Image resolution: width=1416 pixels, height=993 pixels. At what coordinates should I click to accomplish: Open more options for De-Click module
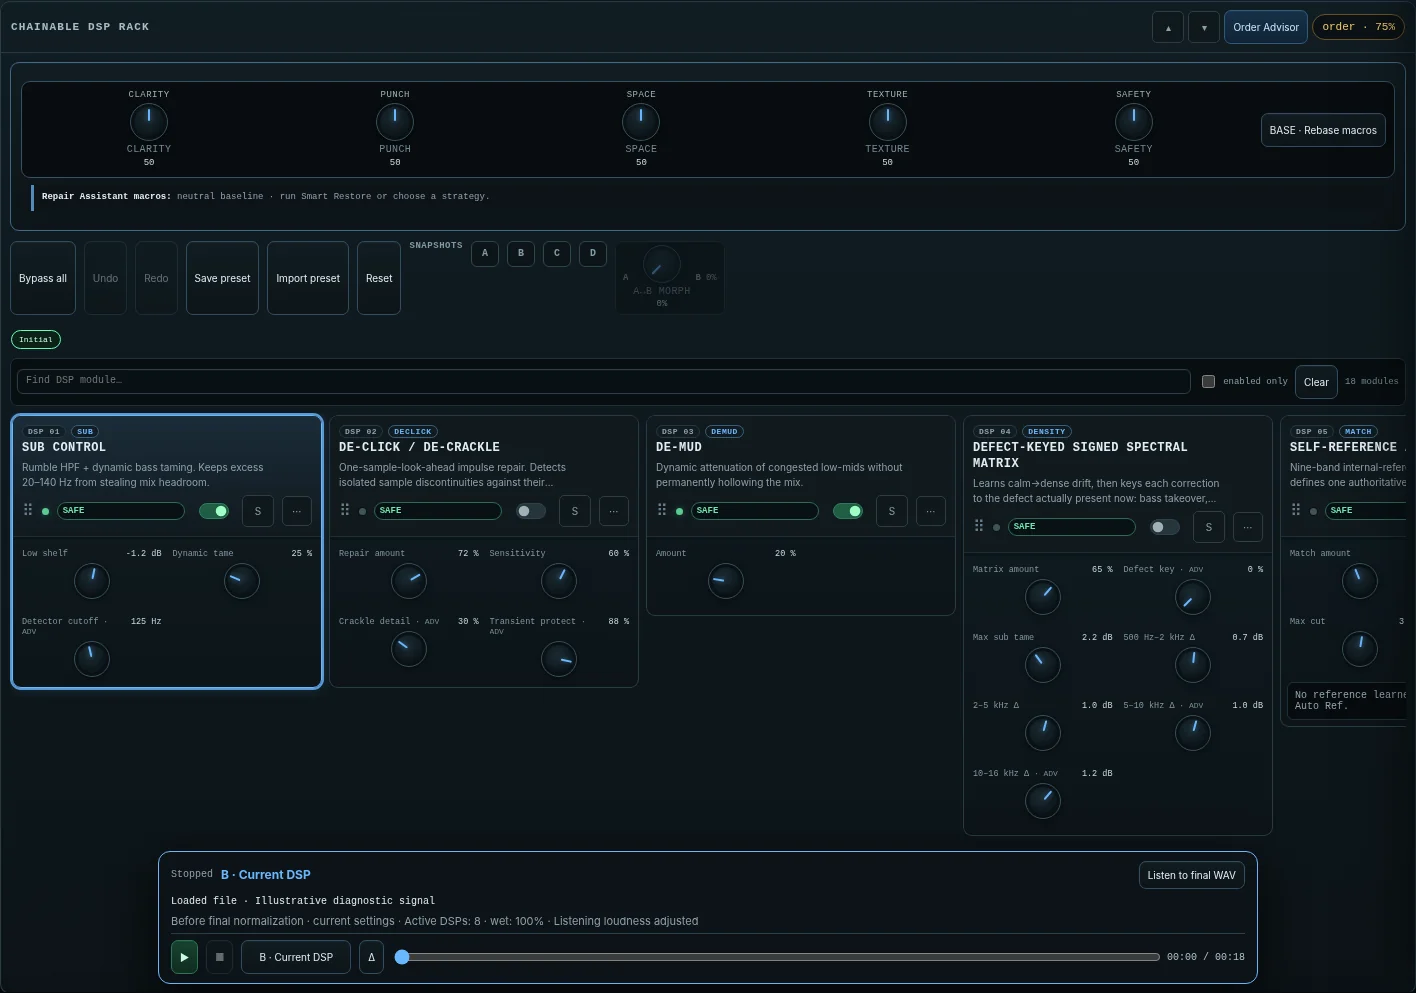(x=614, y=511)
